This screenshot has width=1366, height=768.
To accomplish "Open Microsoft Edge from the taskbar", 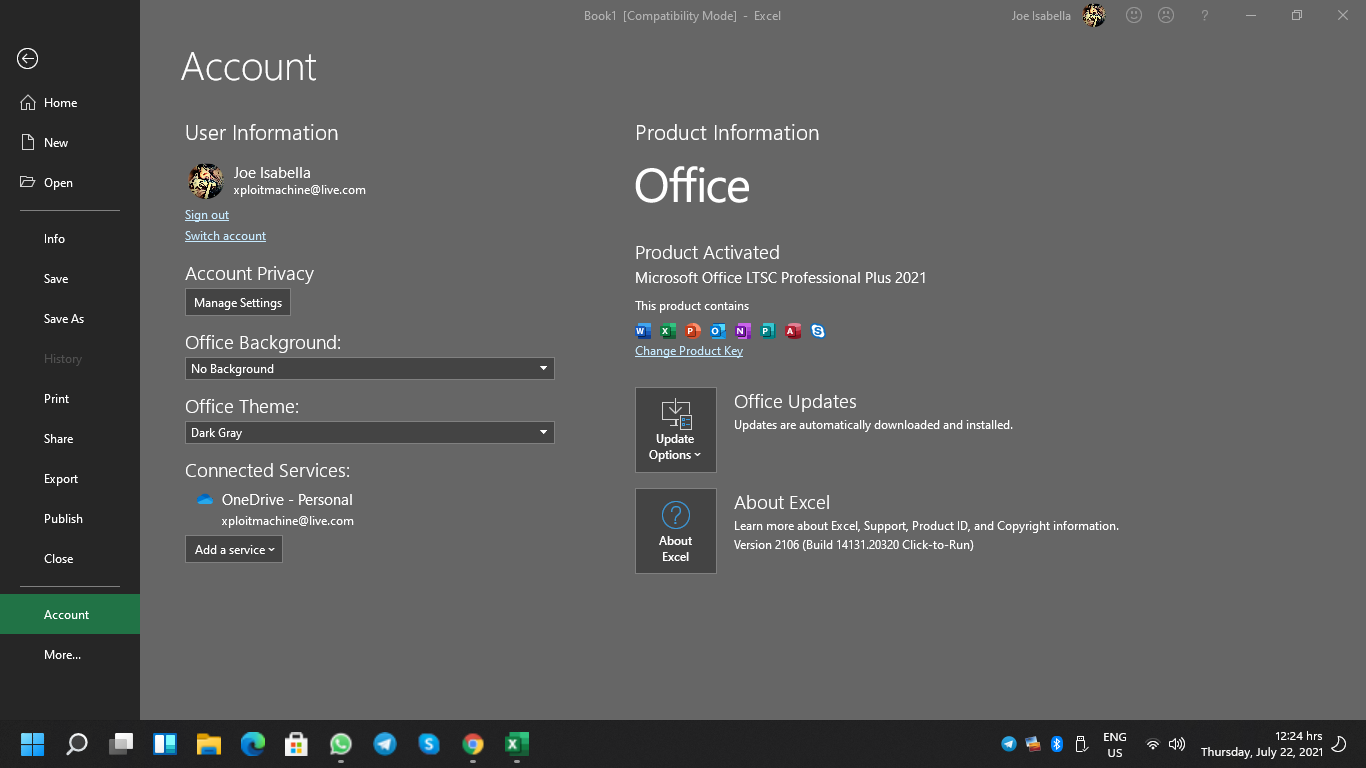I will [x=253, y=744].
